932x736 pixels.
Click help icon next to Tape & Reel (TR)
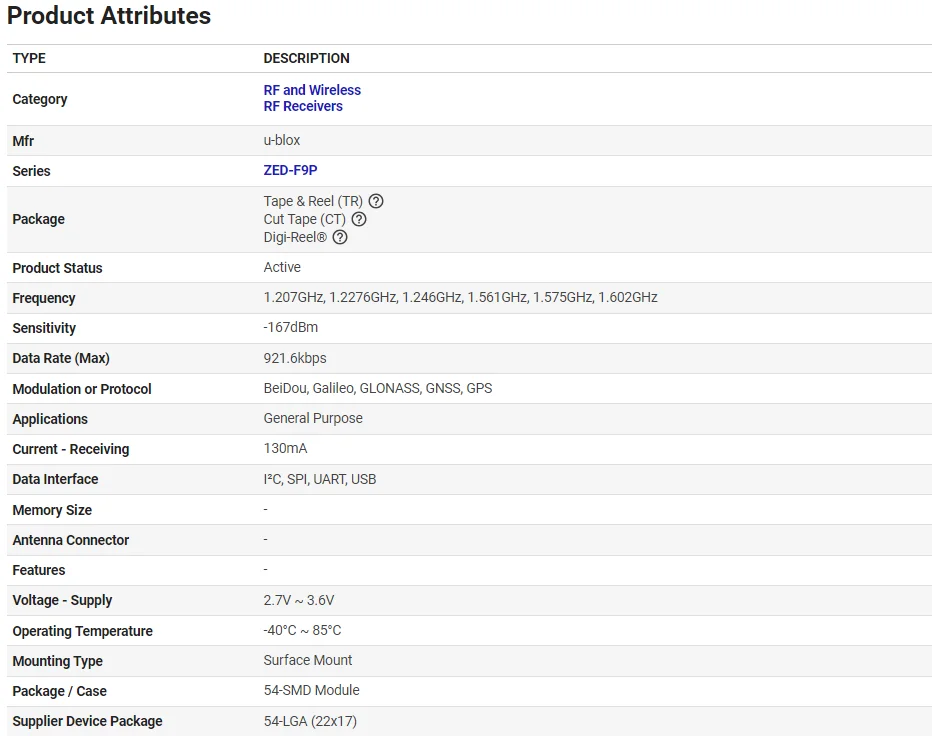click(x=376, y=201)
